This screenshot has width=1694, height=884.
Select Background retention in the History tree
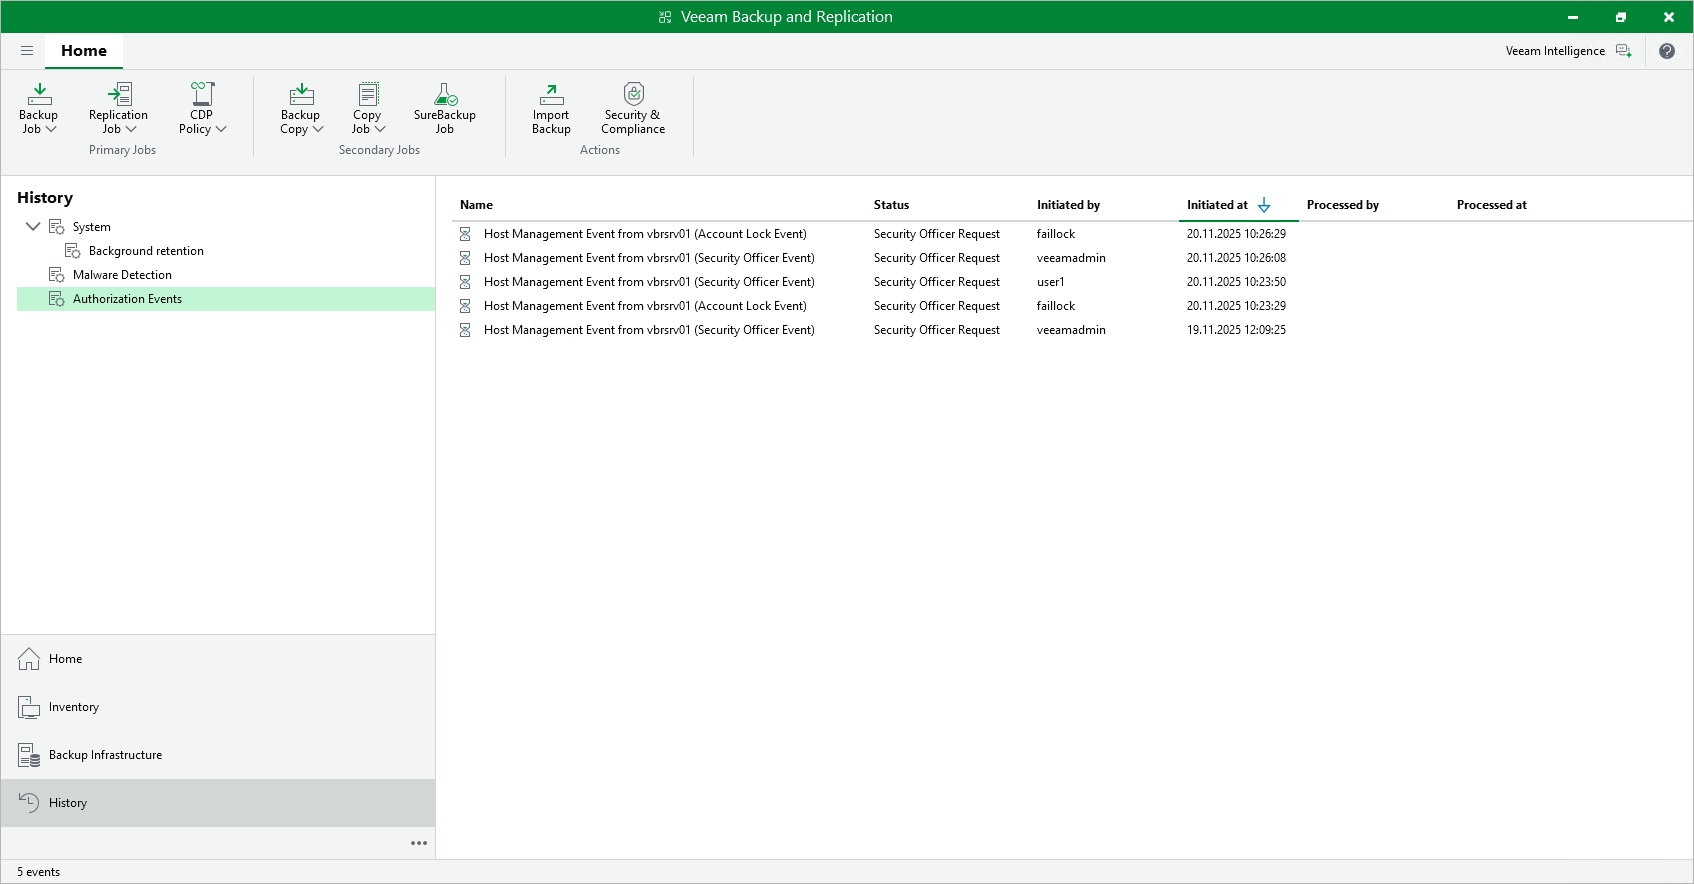(146, 251)
